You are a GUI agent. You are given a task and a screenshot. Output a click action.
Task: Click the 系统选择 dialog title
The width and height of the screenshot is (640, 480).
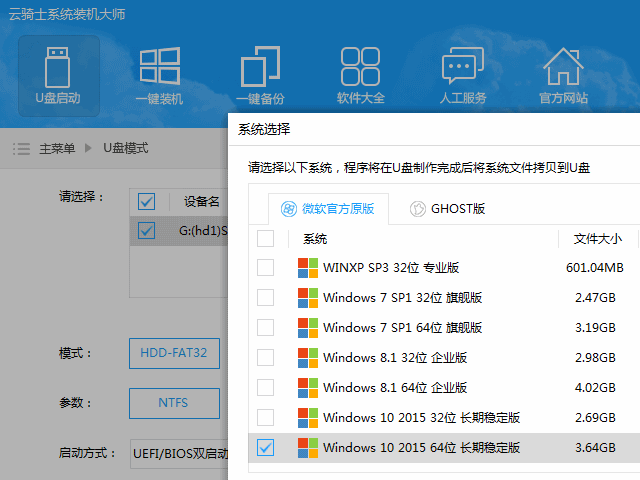coord(264,129)
